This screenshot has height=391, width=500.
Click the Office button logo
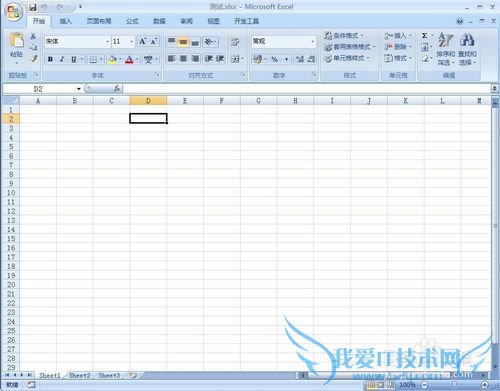coord(13,12)
